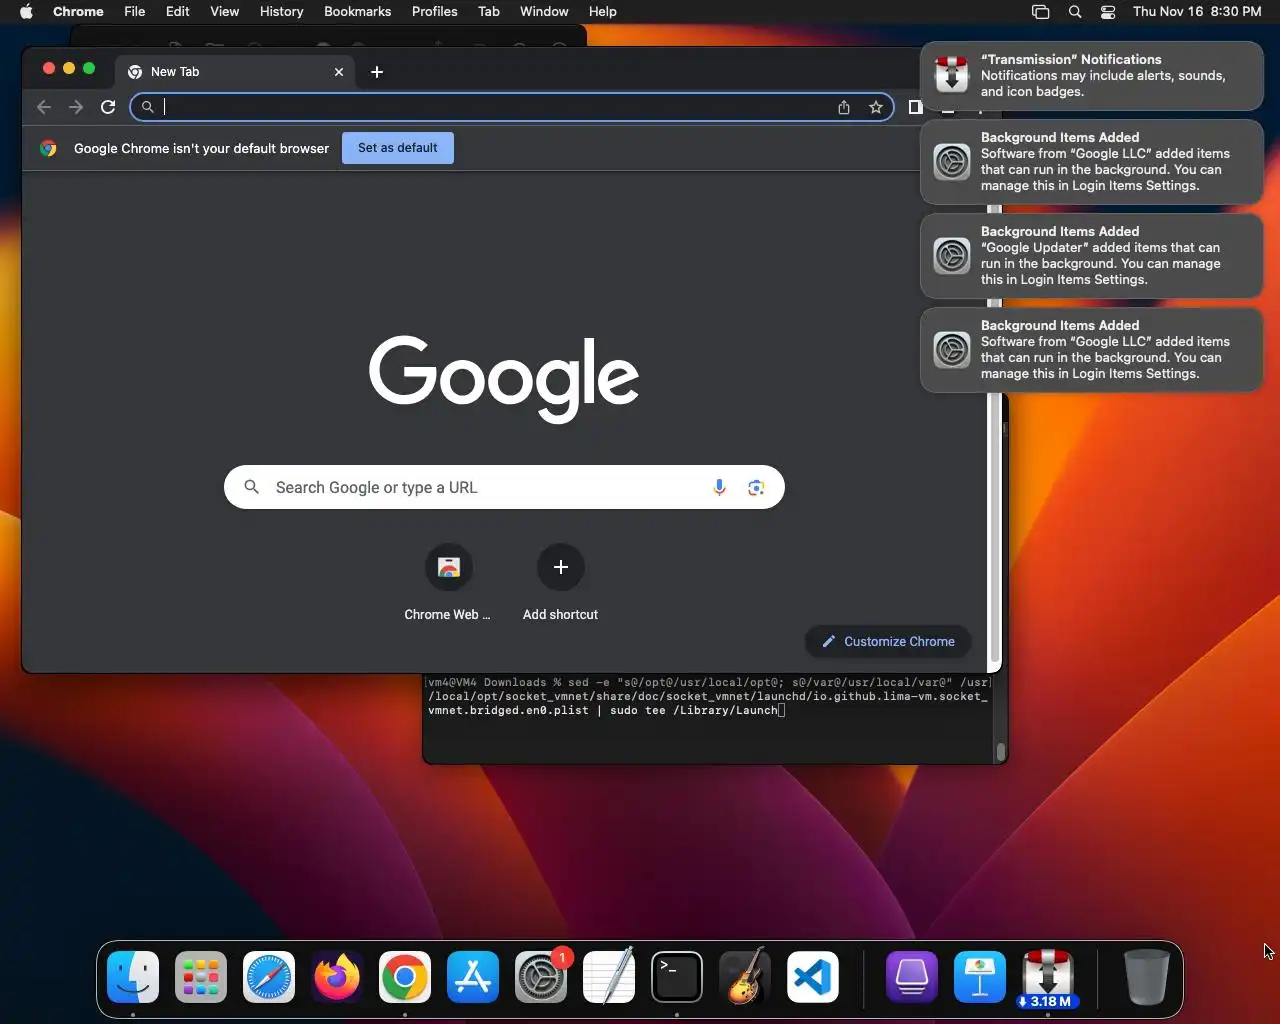The width and height of the screenshot is (1280, 1024).
Task: Open App Store from the Dock
Action: click(x=473, y=977)
